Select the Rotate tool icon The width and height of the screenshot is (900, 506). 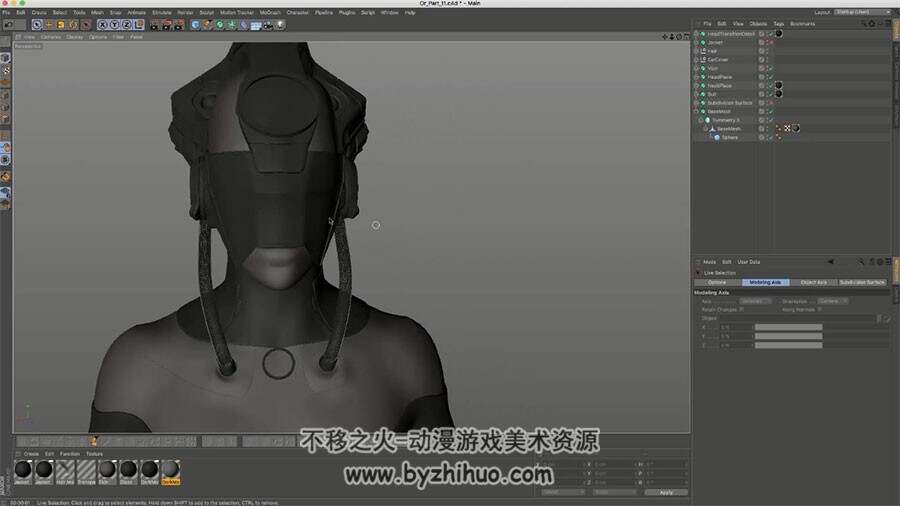click(x=73, y=25)
